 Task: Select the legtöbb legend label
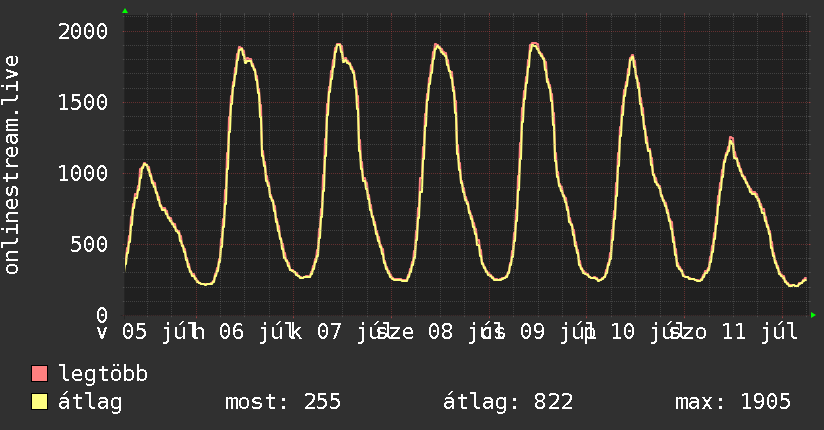point(103,374)
